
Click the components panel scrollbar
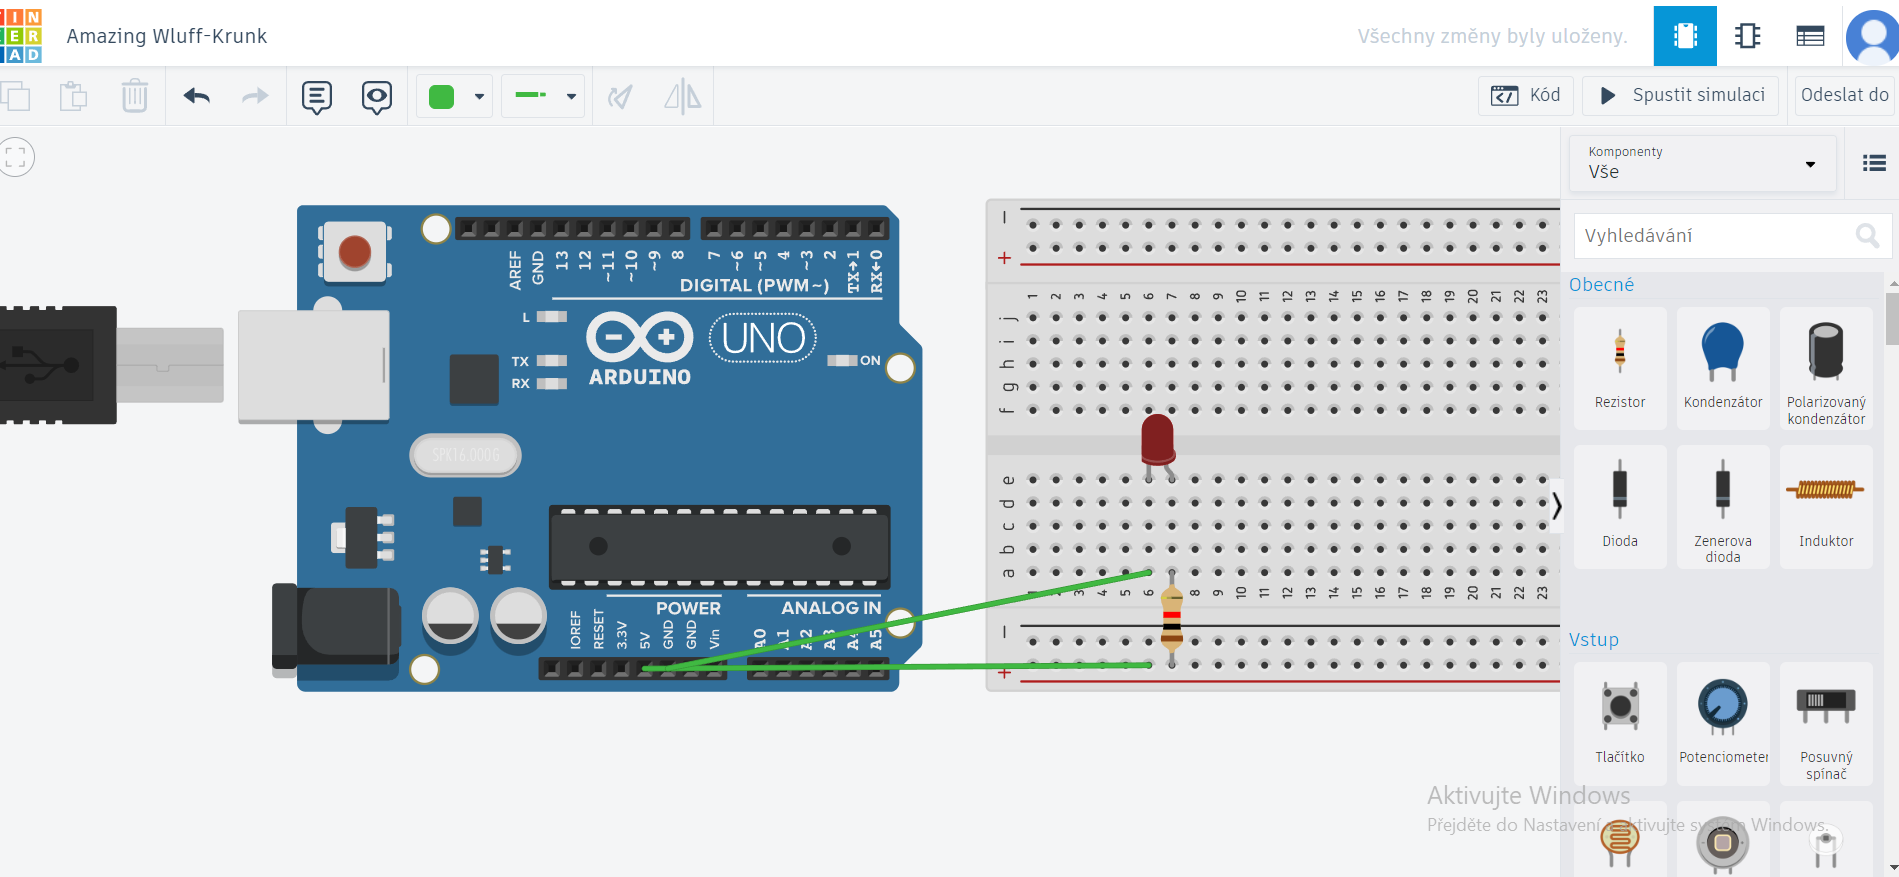click(x=1892, y=318)
